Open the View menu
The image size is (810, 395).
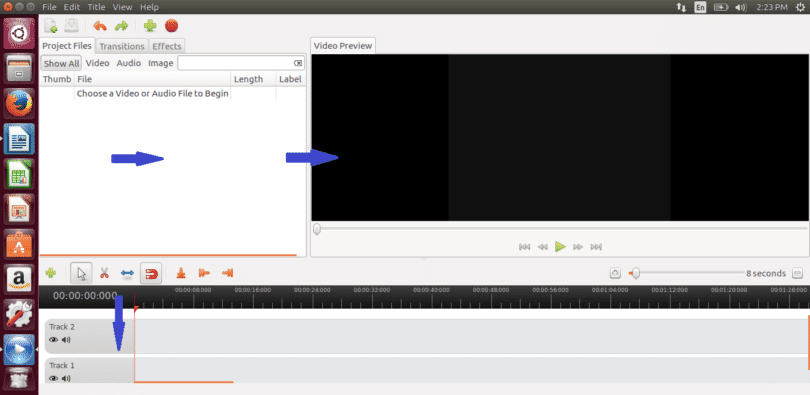pos(122,7)
